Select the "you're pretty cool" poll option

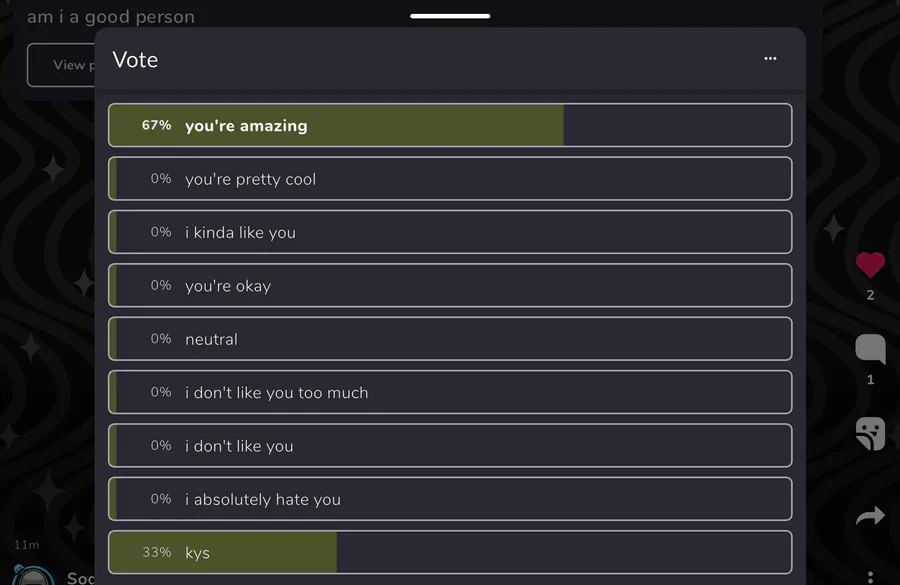pos(450,179)
